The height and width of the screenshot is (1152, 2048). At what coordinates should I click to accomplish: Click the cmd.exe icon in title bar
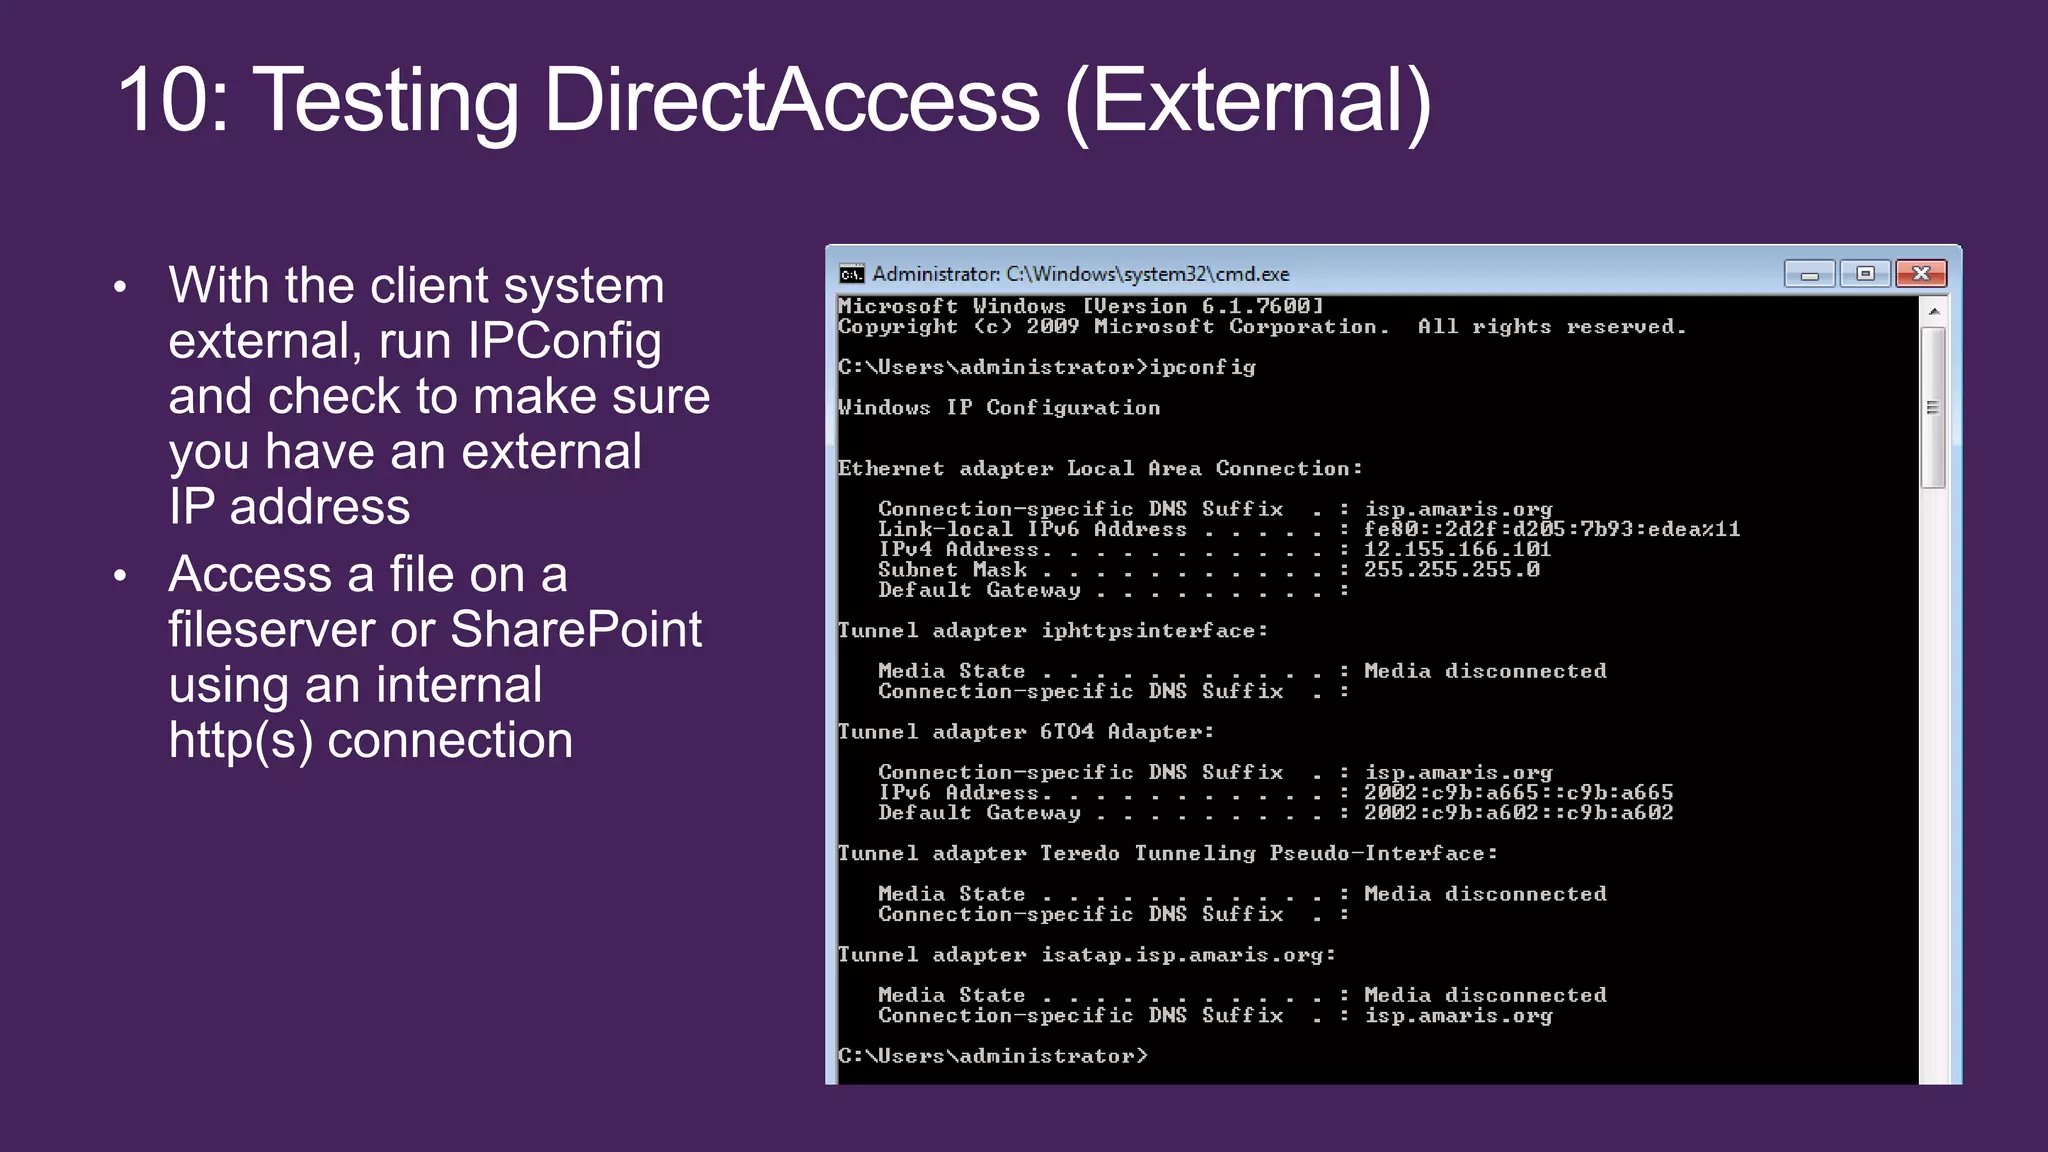tap(852, 274)
